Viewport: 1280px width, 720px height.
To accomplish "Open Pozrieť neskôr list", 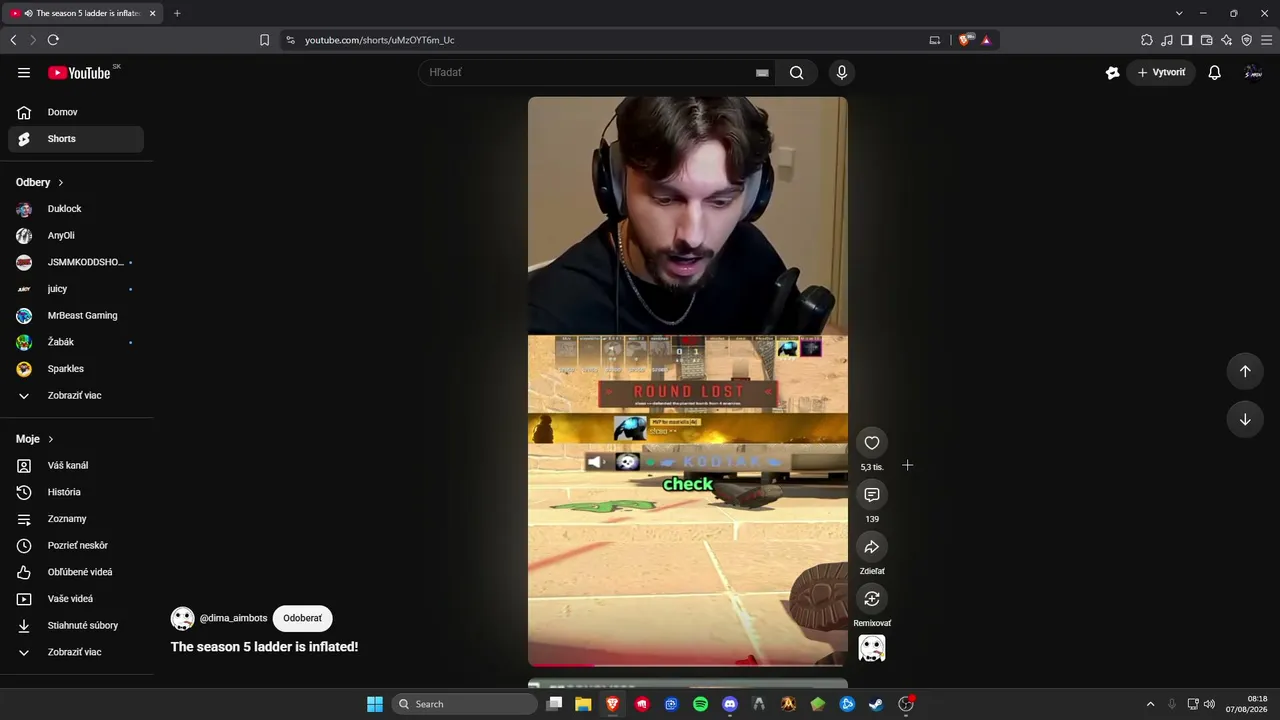I will (76, 545).
